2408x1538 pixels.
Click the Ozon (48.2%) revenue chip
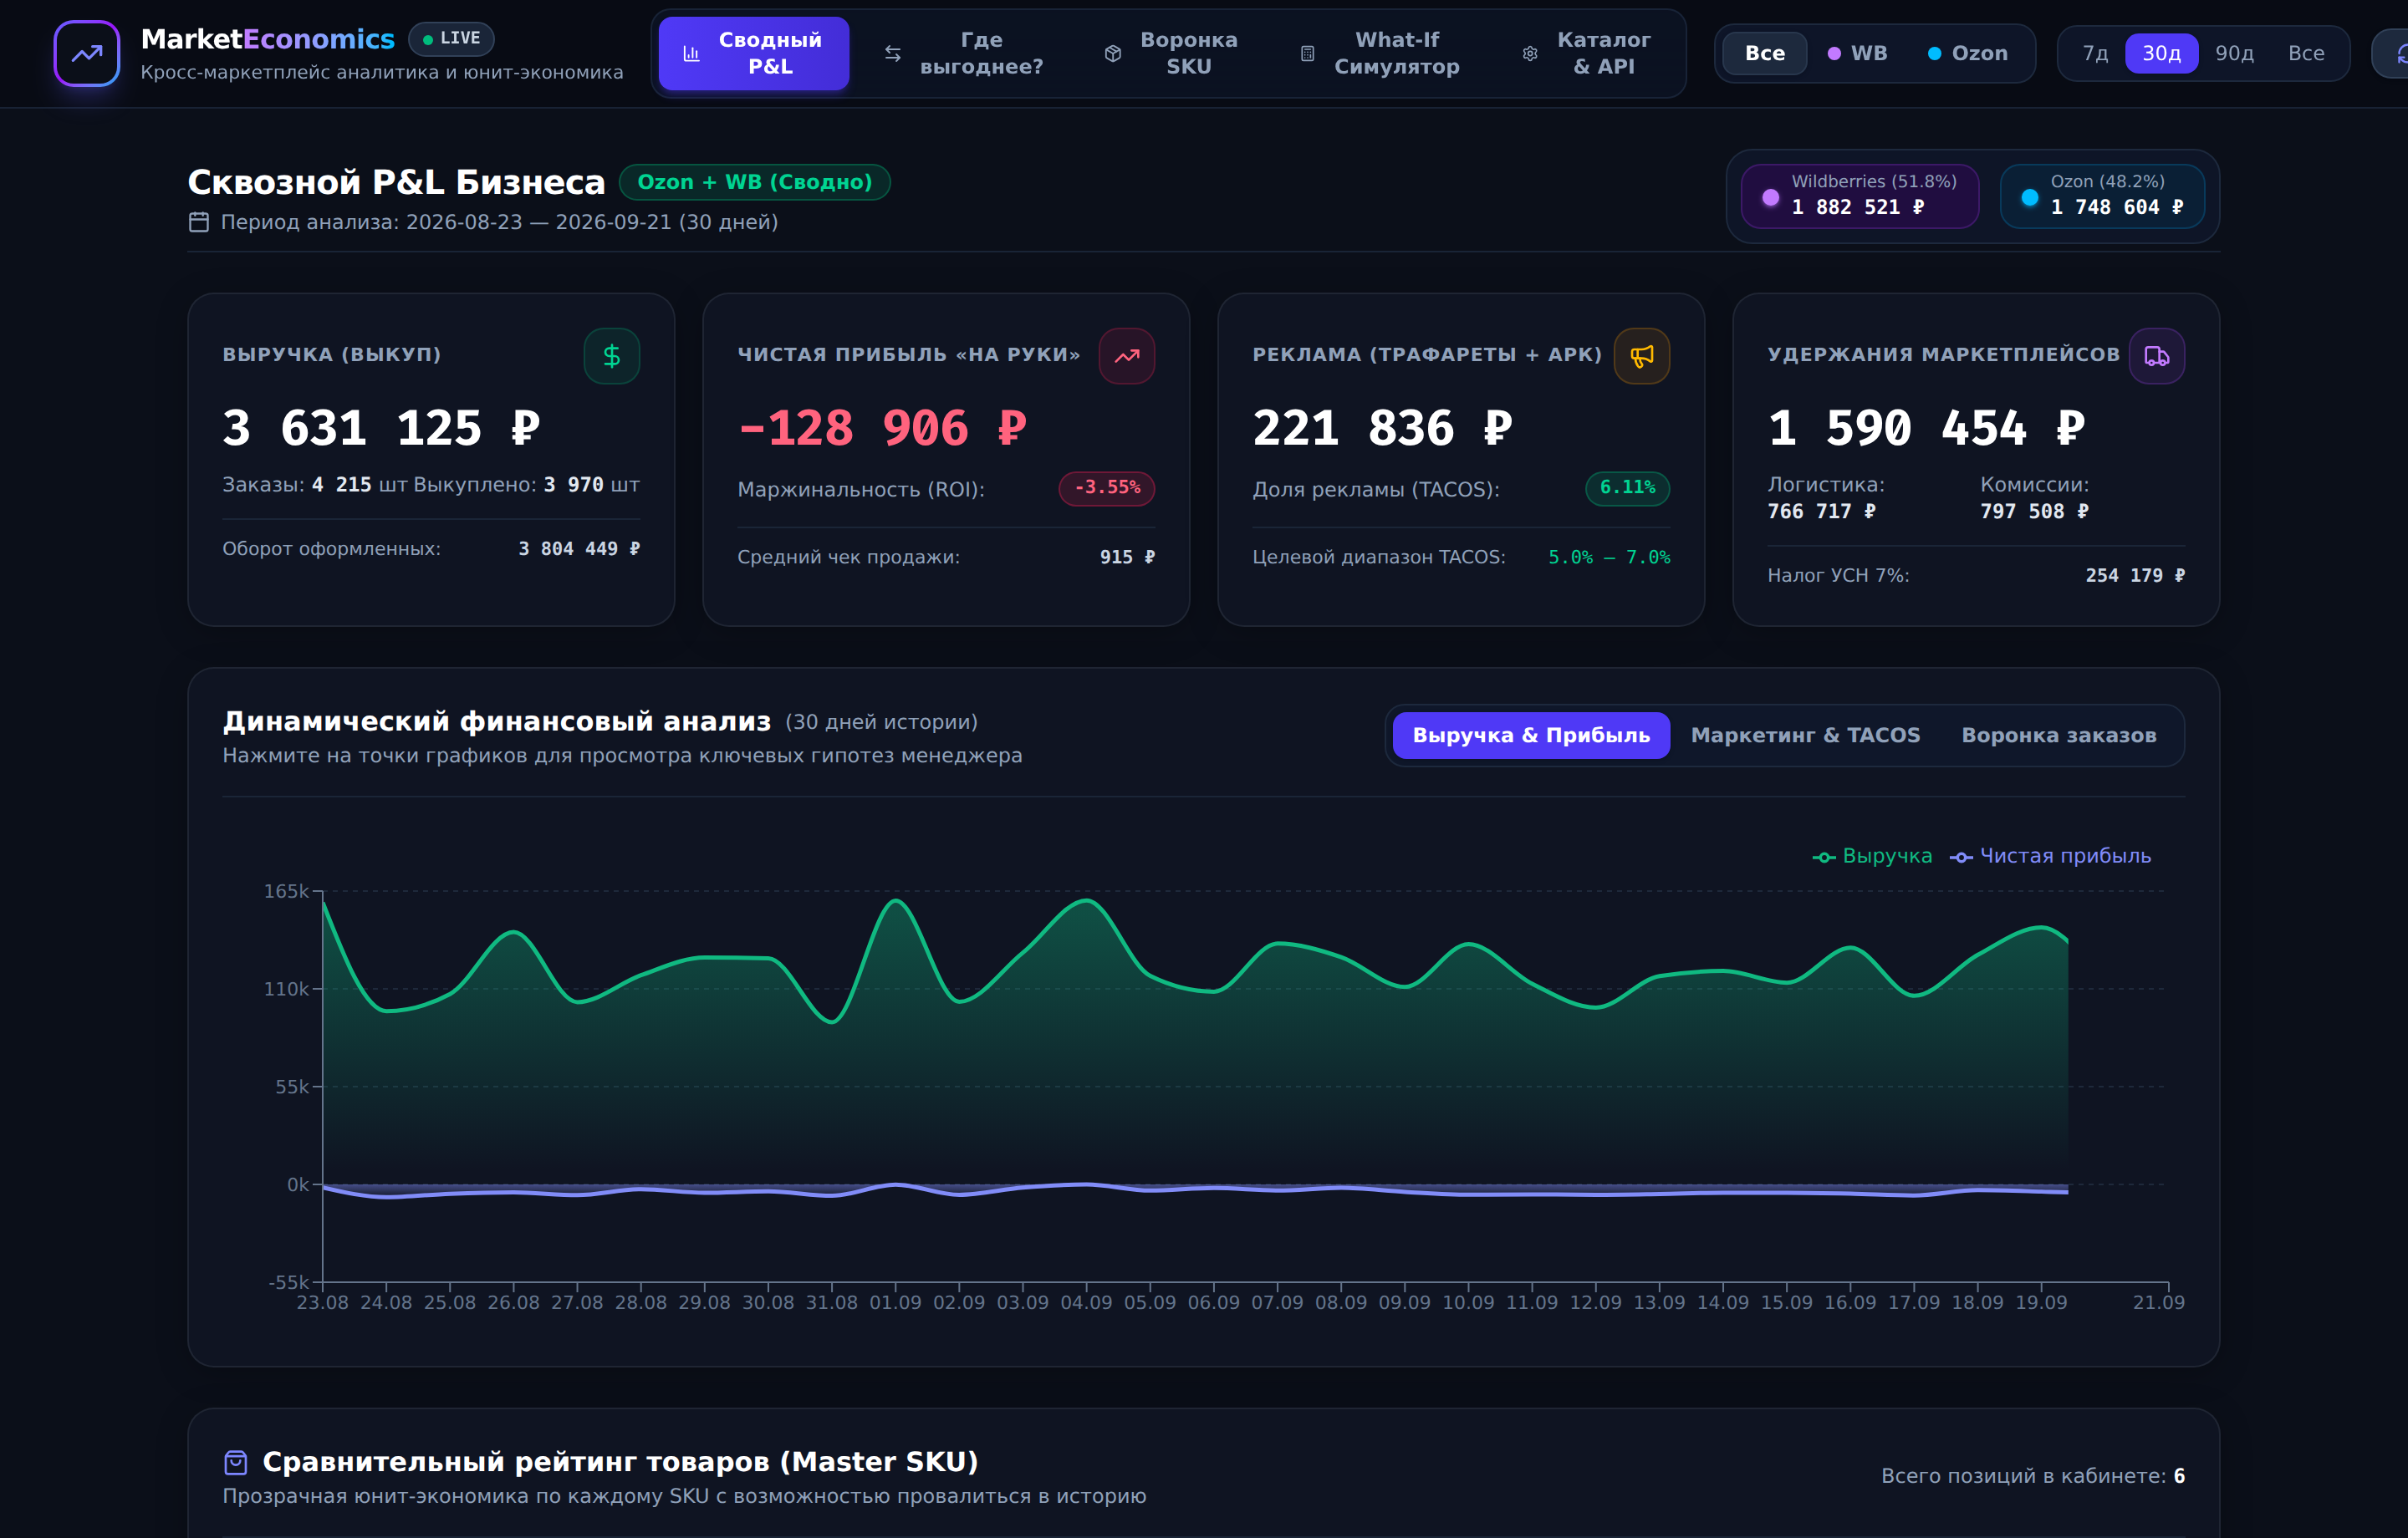(x=2101, y=196)
